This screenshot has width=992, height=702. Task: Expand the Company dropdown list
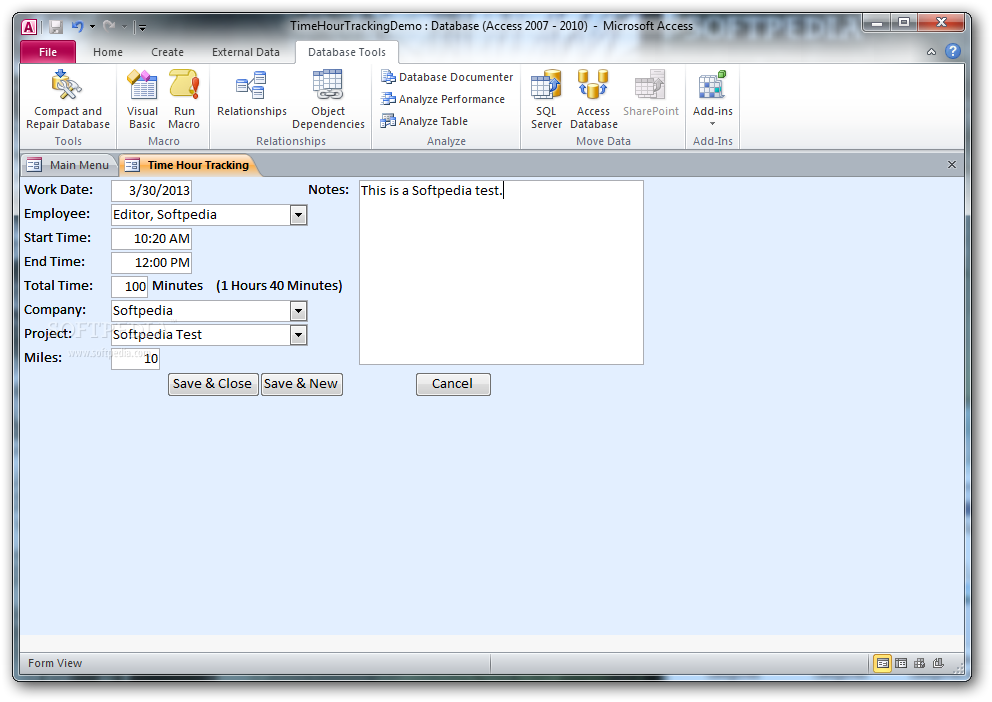tap(298, 311)
